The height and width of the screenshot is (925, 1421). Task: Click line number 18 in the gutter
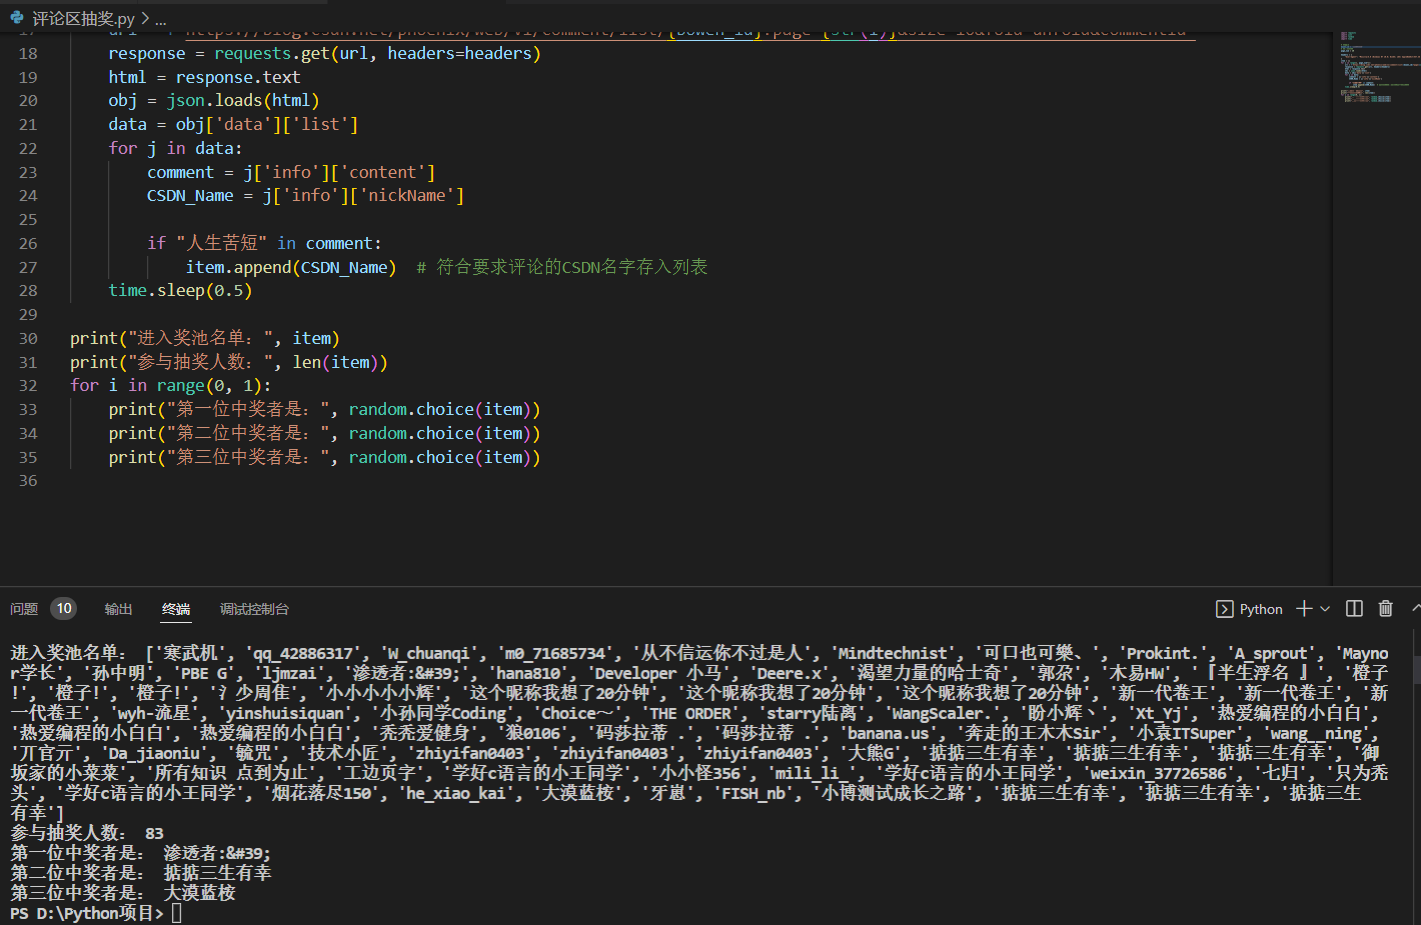pos(28,53)
